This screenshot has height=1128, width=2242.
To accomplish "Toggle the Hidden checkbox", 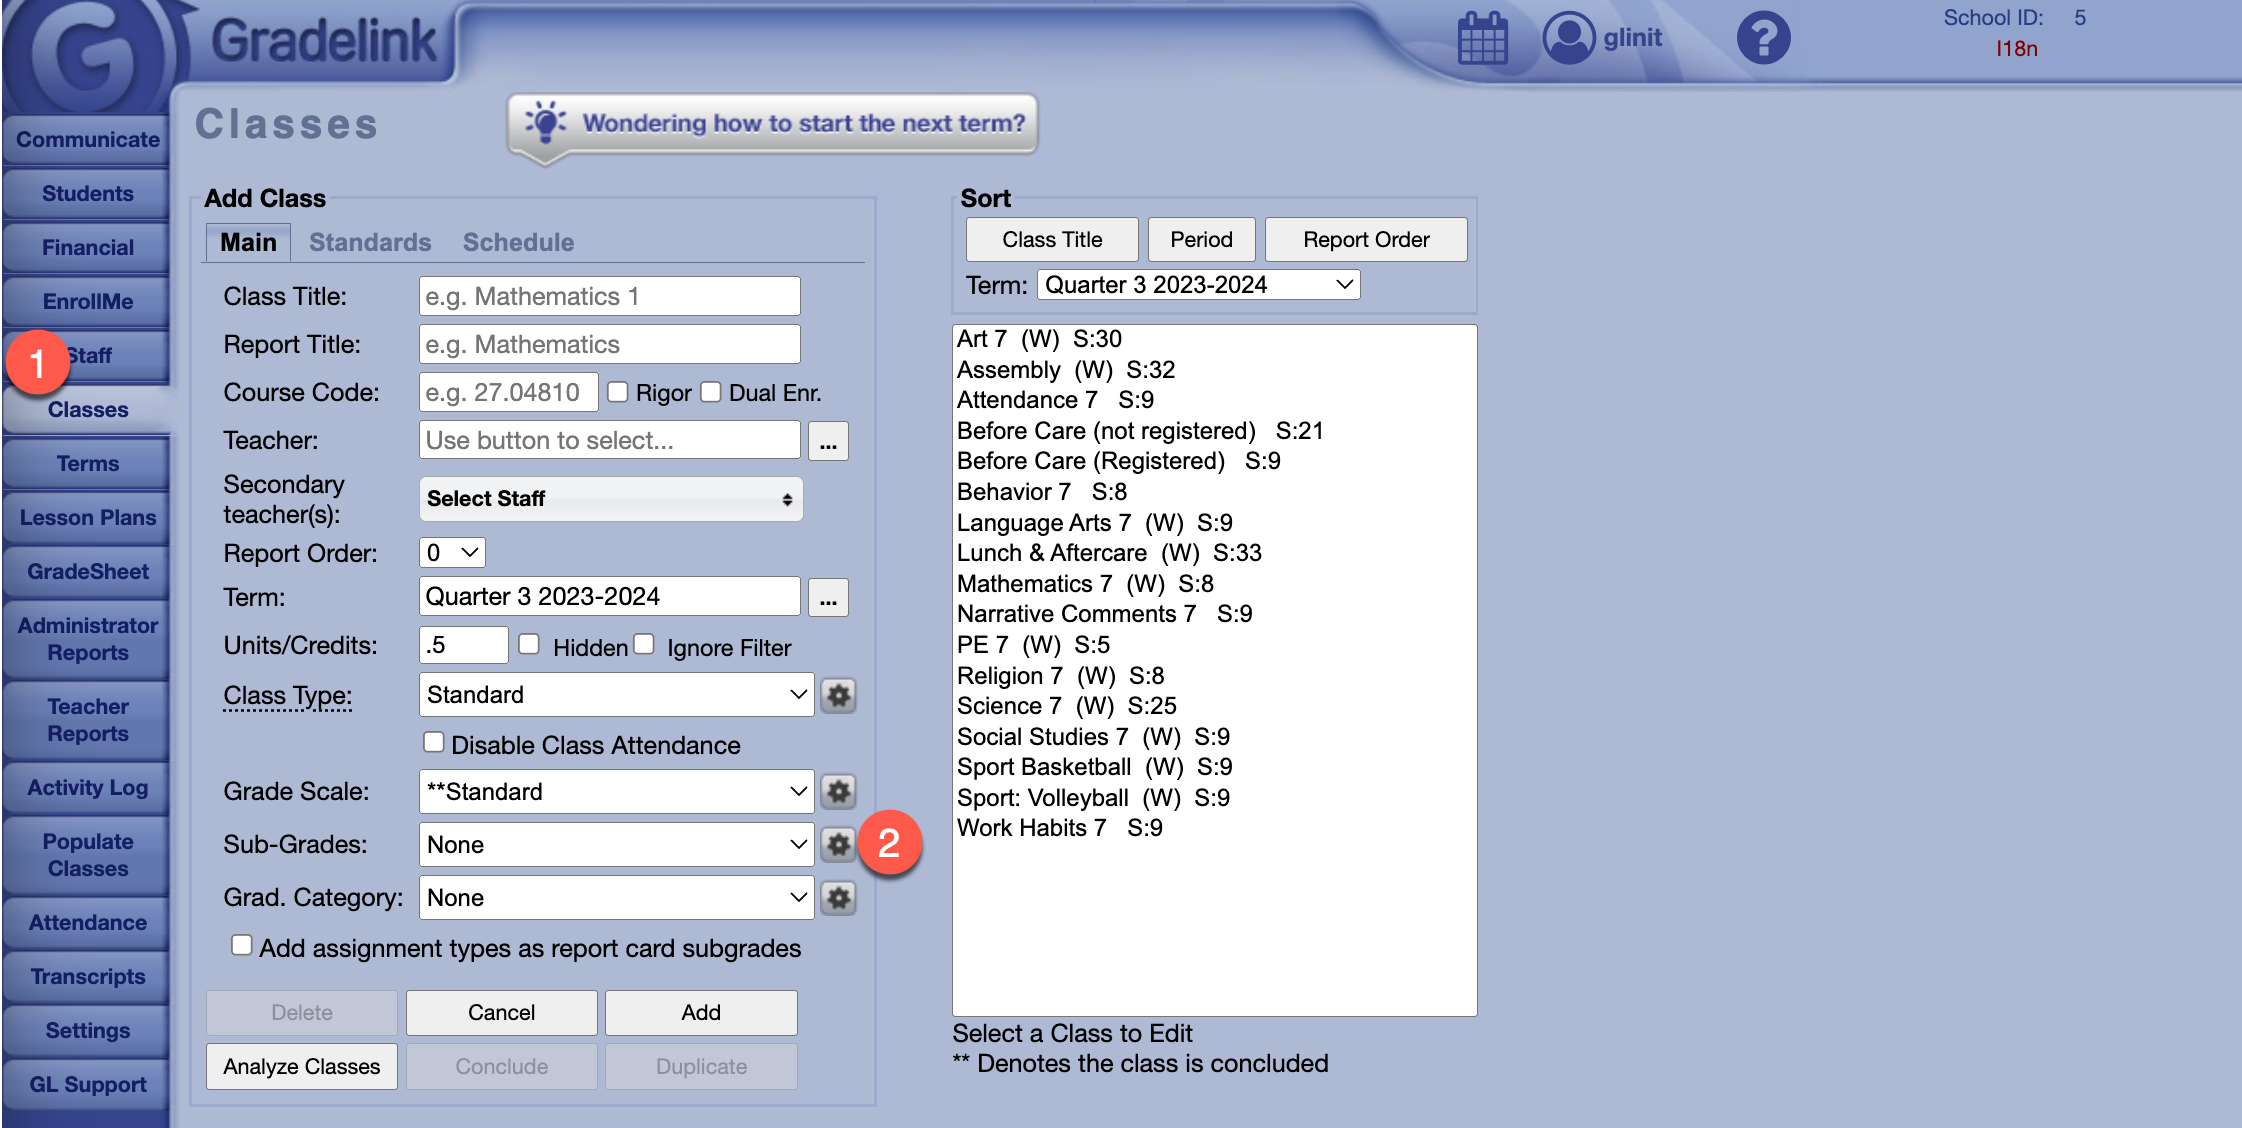I will click(x=529, y=645).
